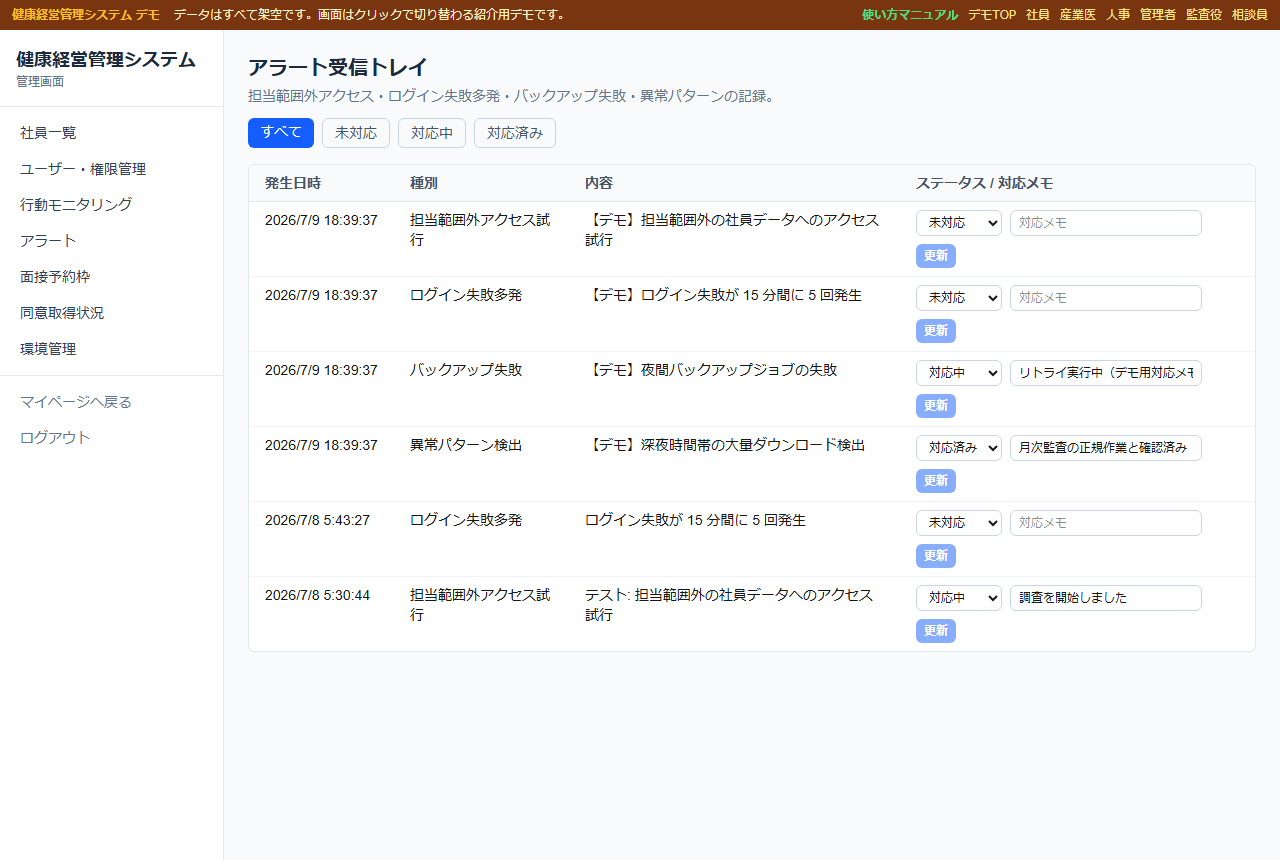Click 更新 for 【デモ】担当範囲外アクセス row
The width and height of the screenshot is (1280, 860).
click(x=936, y=256)
